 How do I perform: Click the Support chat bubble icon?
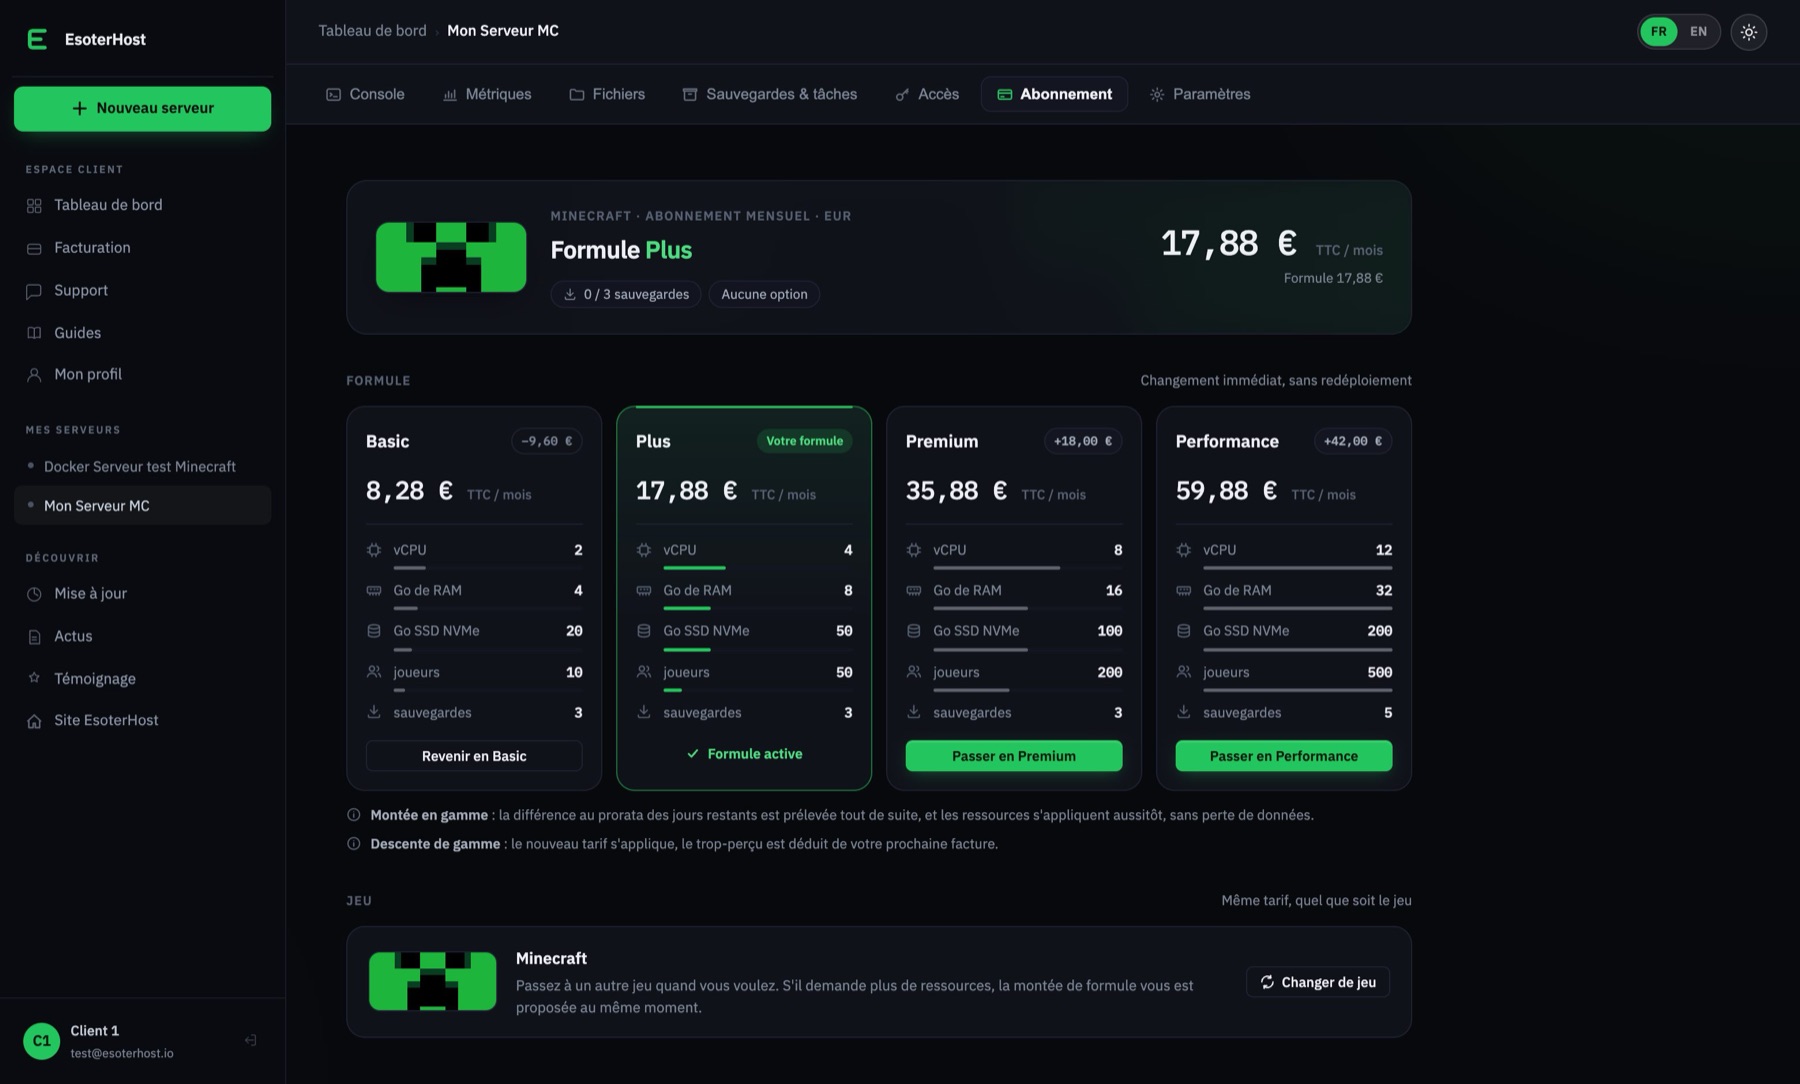pos(34,291)
